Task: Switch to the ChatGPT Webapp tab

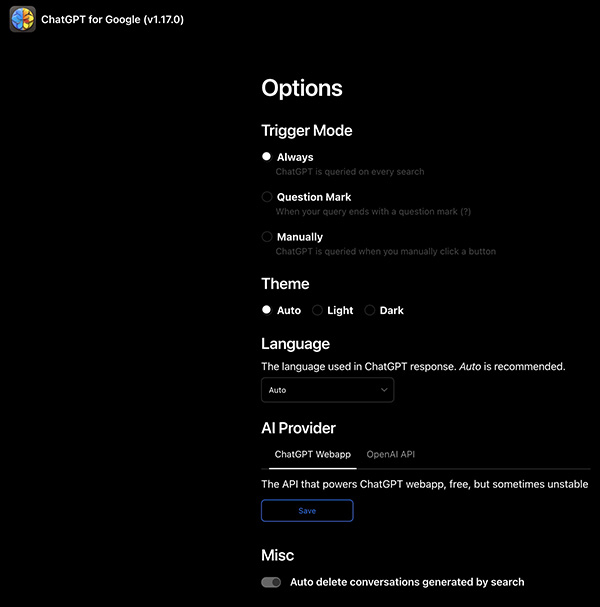Action: [312, 454]
